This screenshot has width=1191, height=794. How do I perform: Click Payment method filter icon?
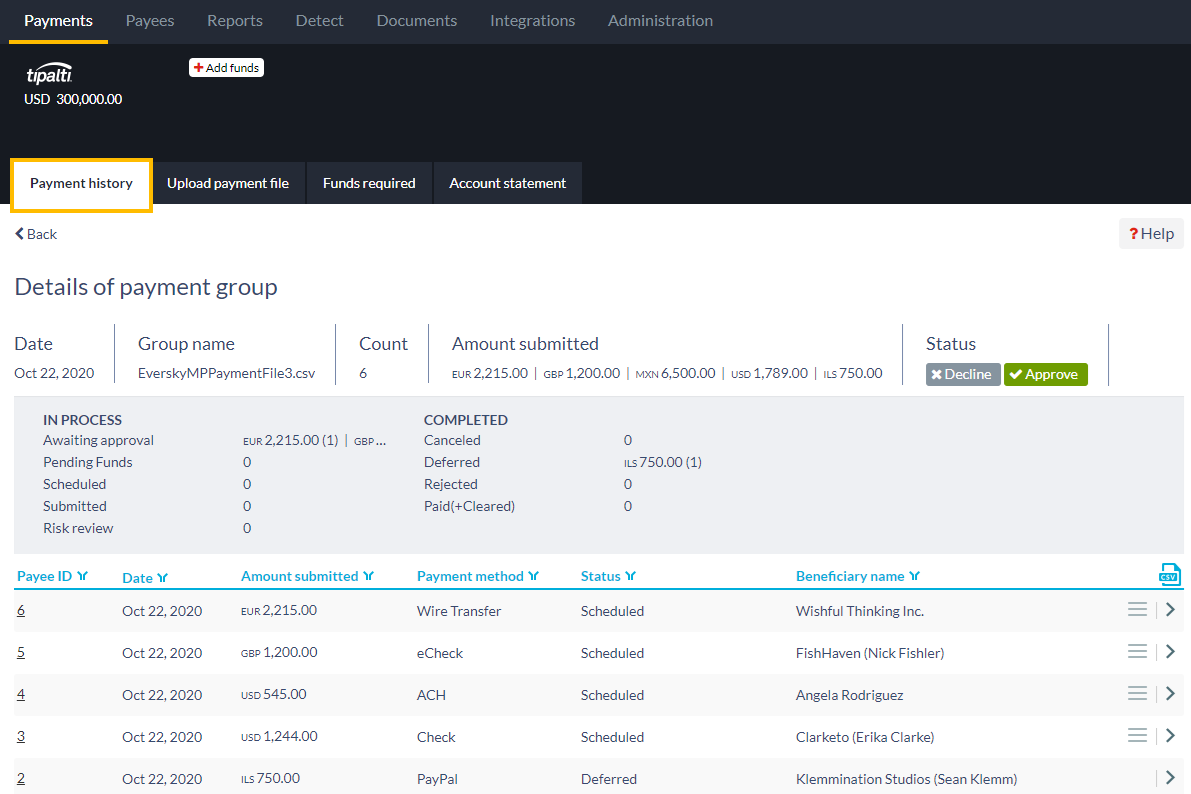[x=534, y=576]
